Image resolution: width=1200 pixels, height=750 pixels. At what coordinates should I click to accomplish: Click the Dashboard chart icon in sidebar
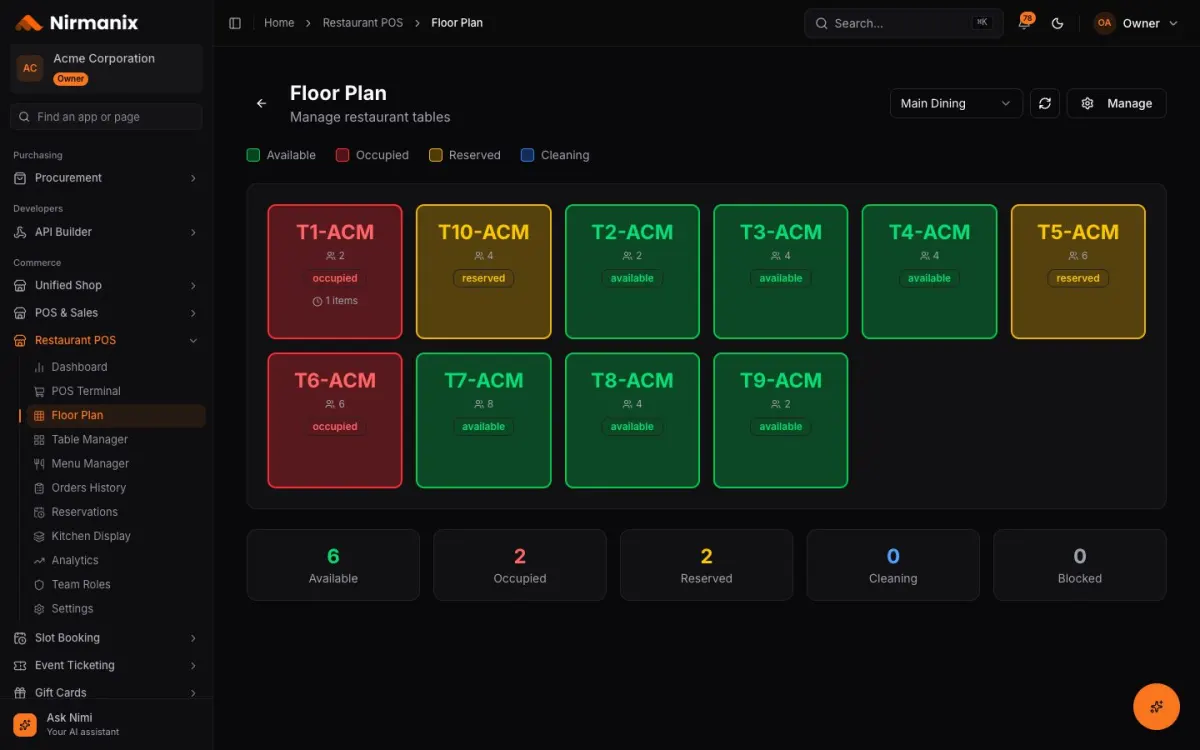pyautogui.click(x=40, y=367)
